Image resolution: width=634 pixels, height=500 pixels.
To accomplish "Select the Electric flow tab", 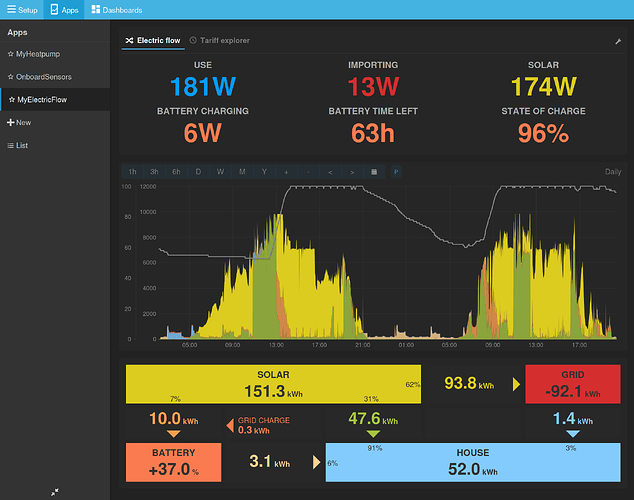I will (153, 41).
